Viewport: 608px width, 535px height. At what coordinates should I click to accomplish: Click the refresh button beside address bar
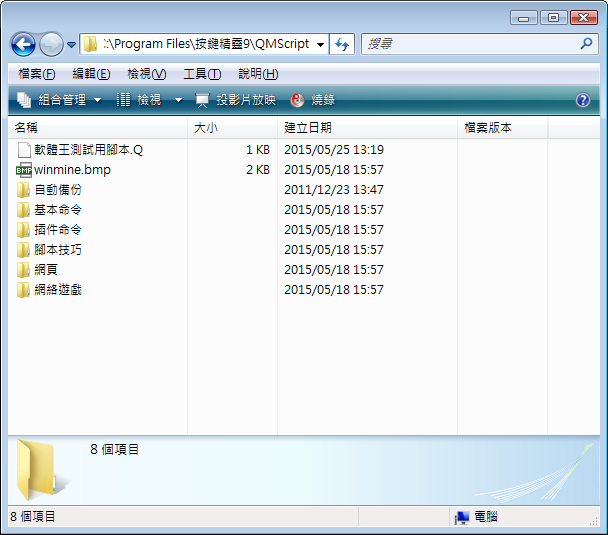point(342,44)
